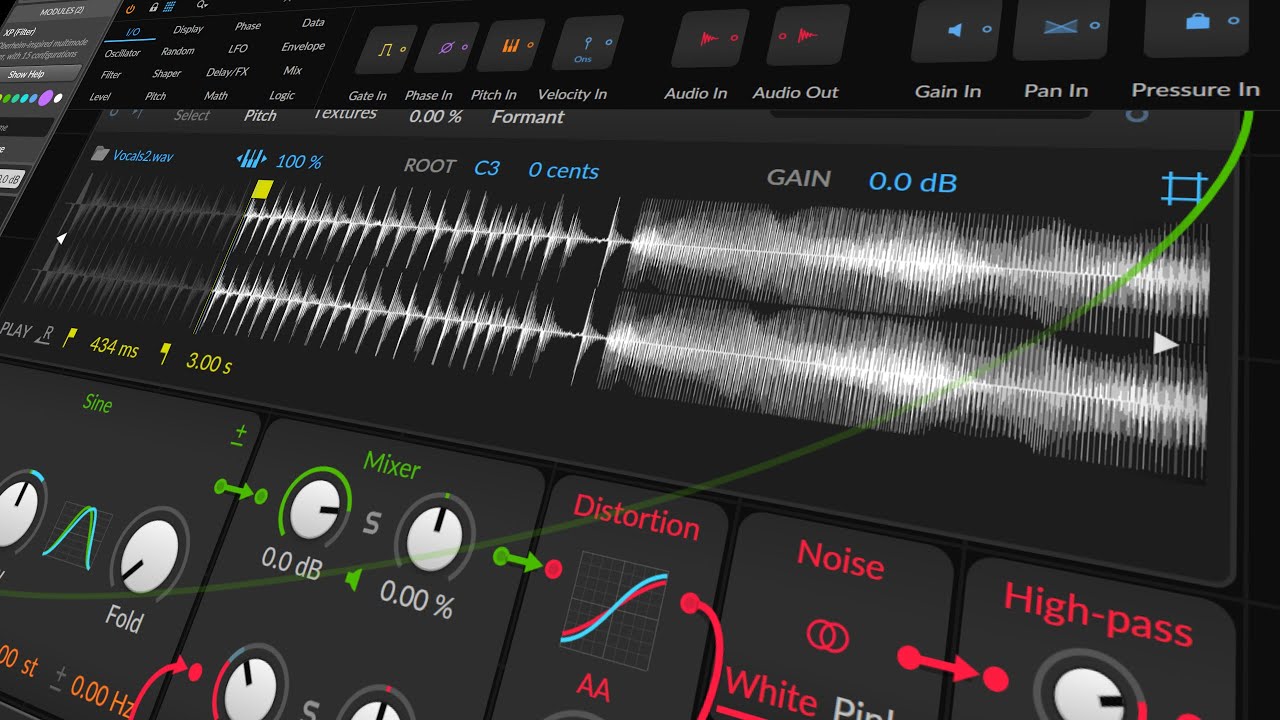Select the Envelope module category
Image resolution: width=1280 pixels, height=720 pixels.
click(303, 46)
